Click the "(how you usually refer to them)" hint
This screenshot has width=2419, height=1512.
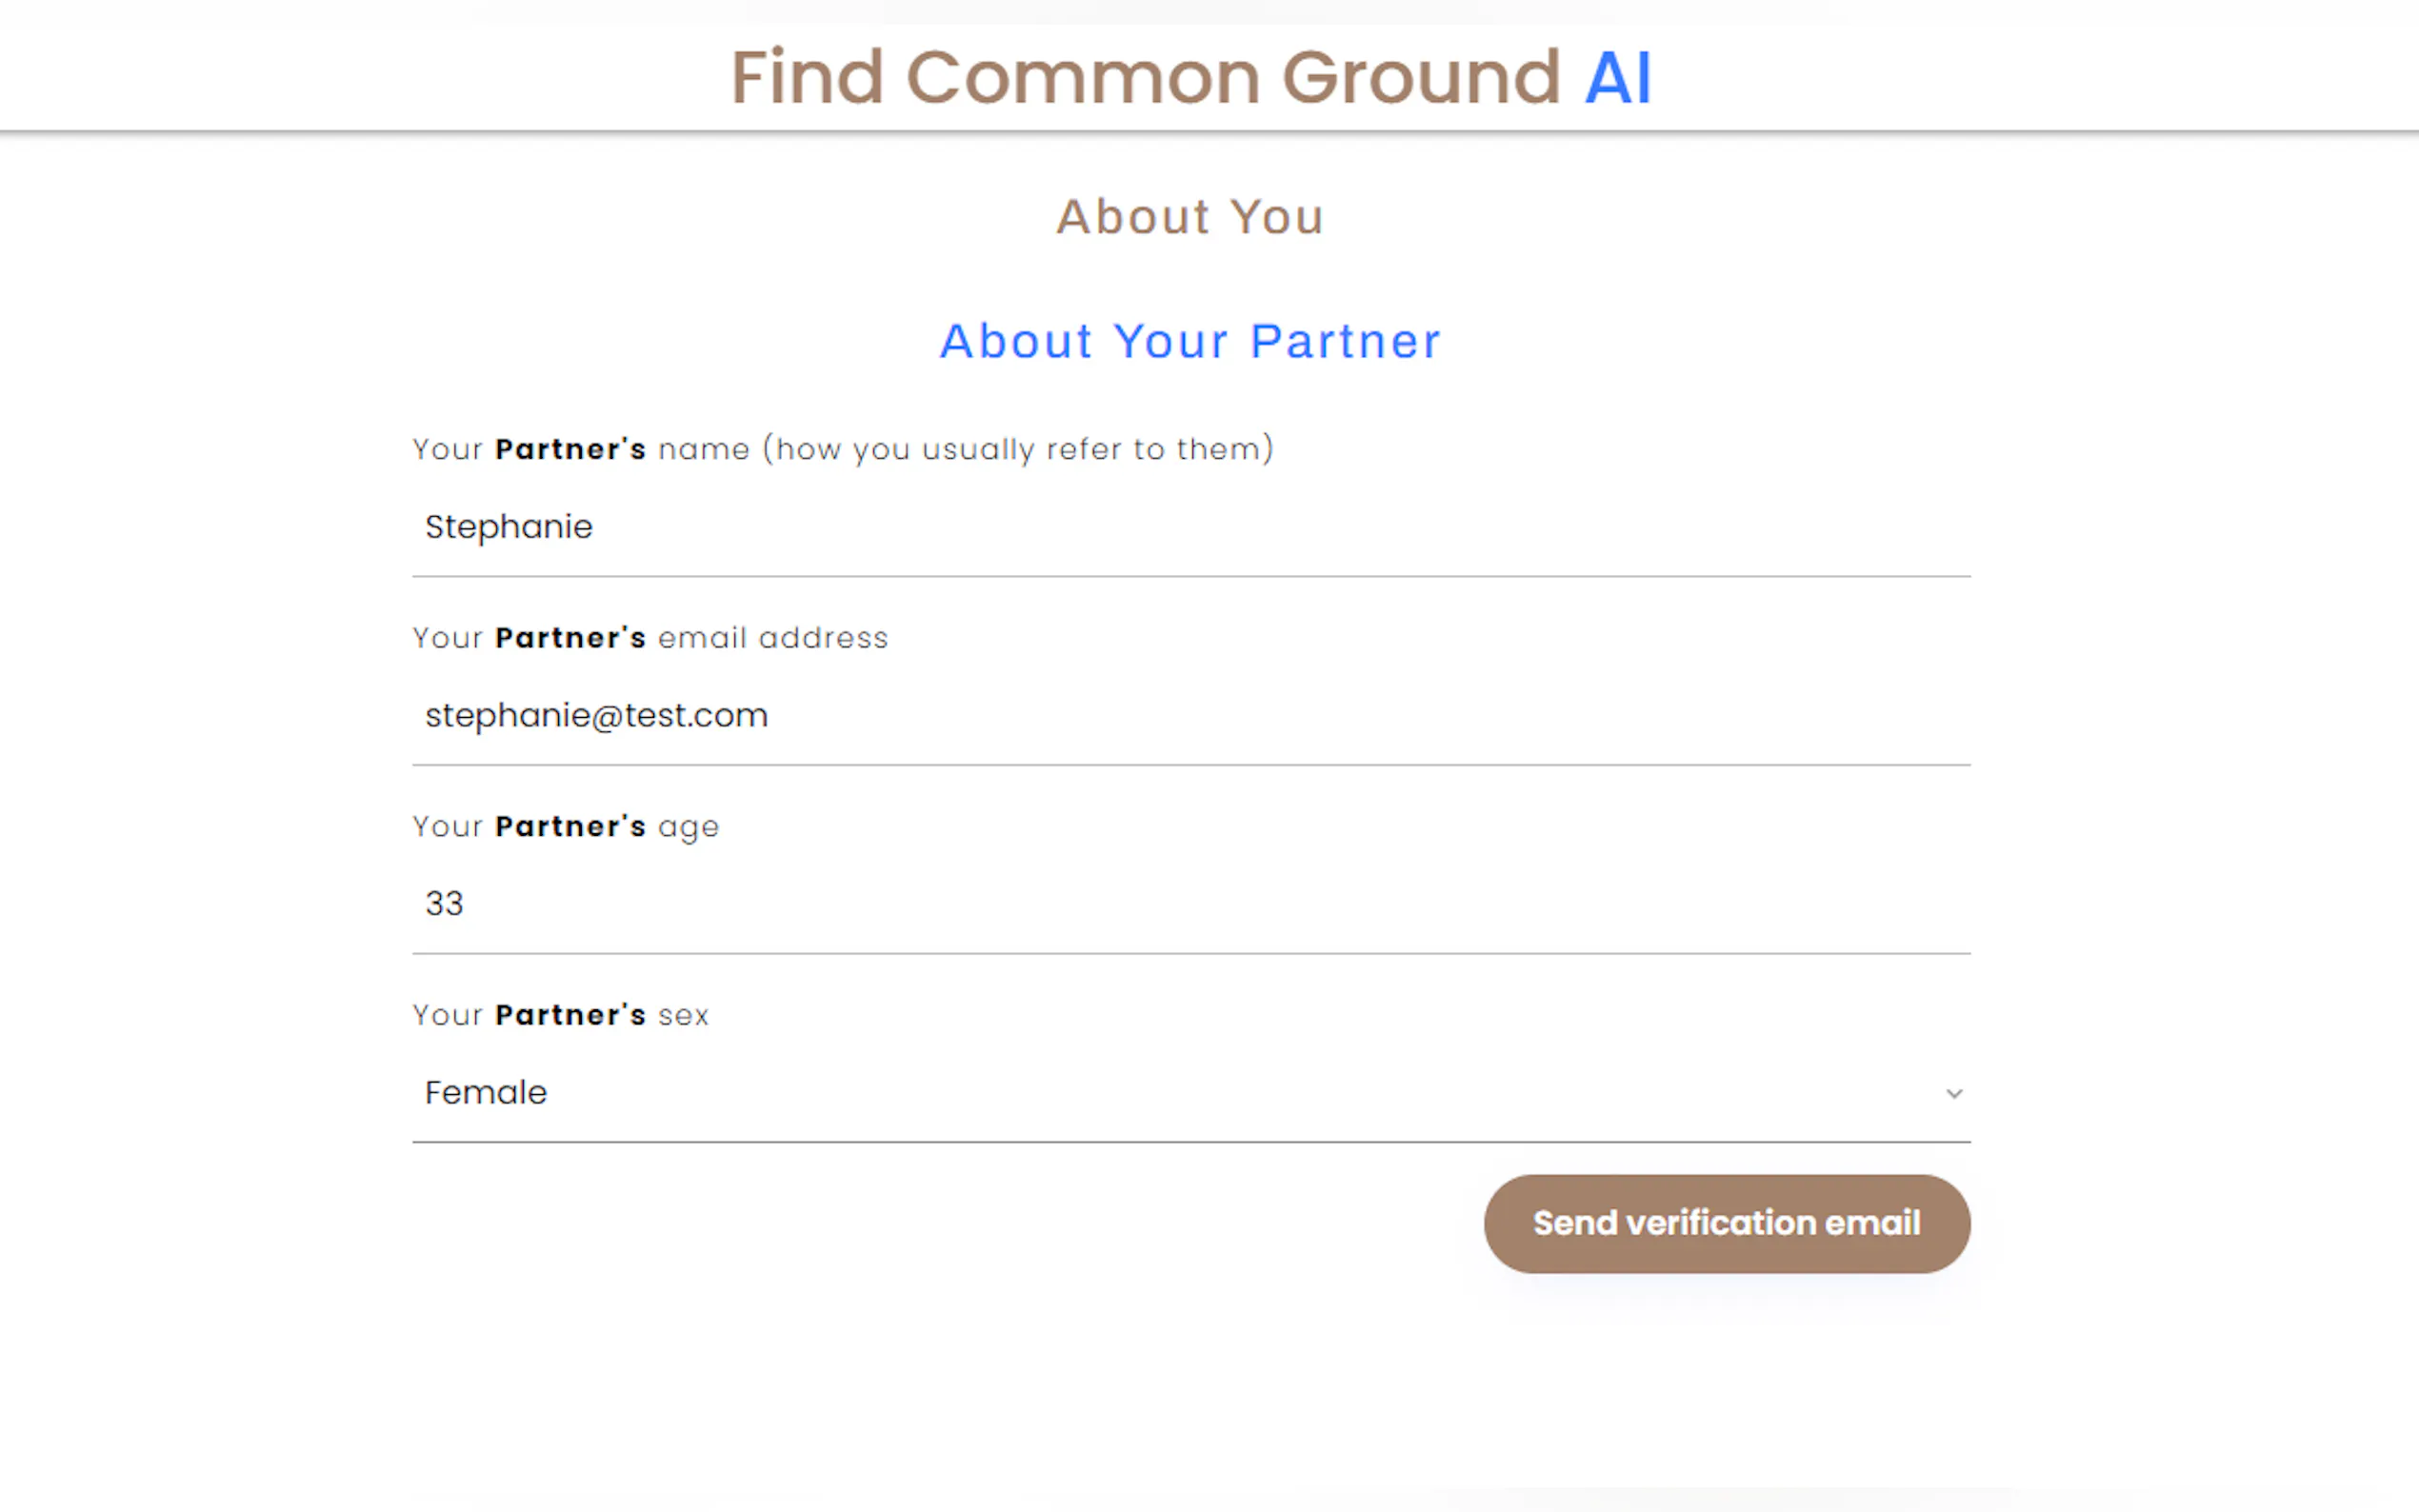pyautogui.click(x=1018, y=450)
